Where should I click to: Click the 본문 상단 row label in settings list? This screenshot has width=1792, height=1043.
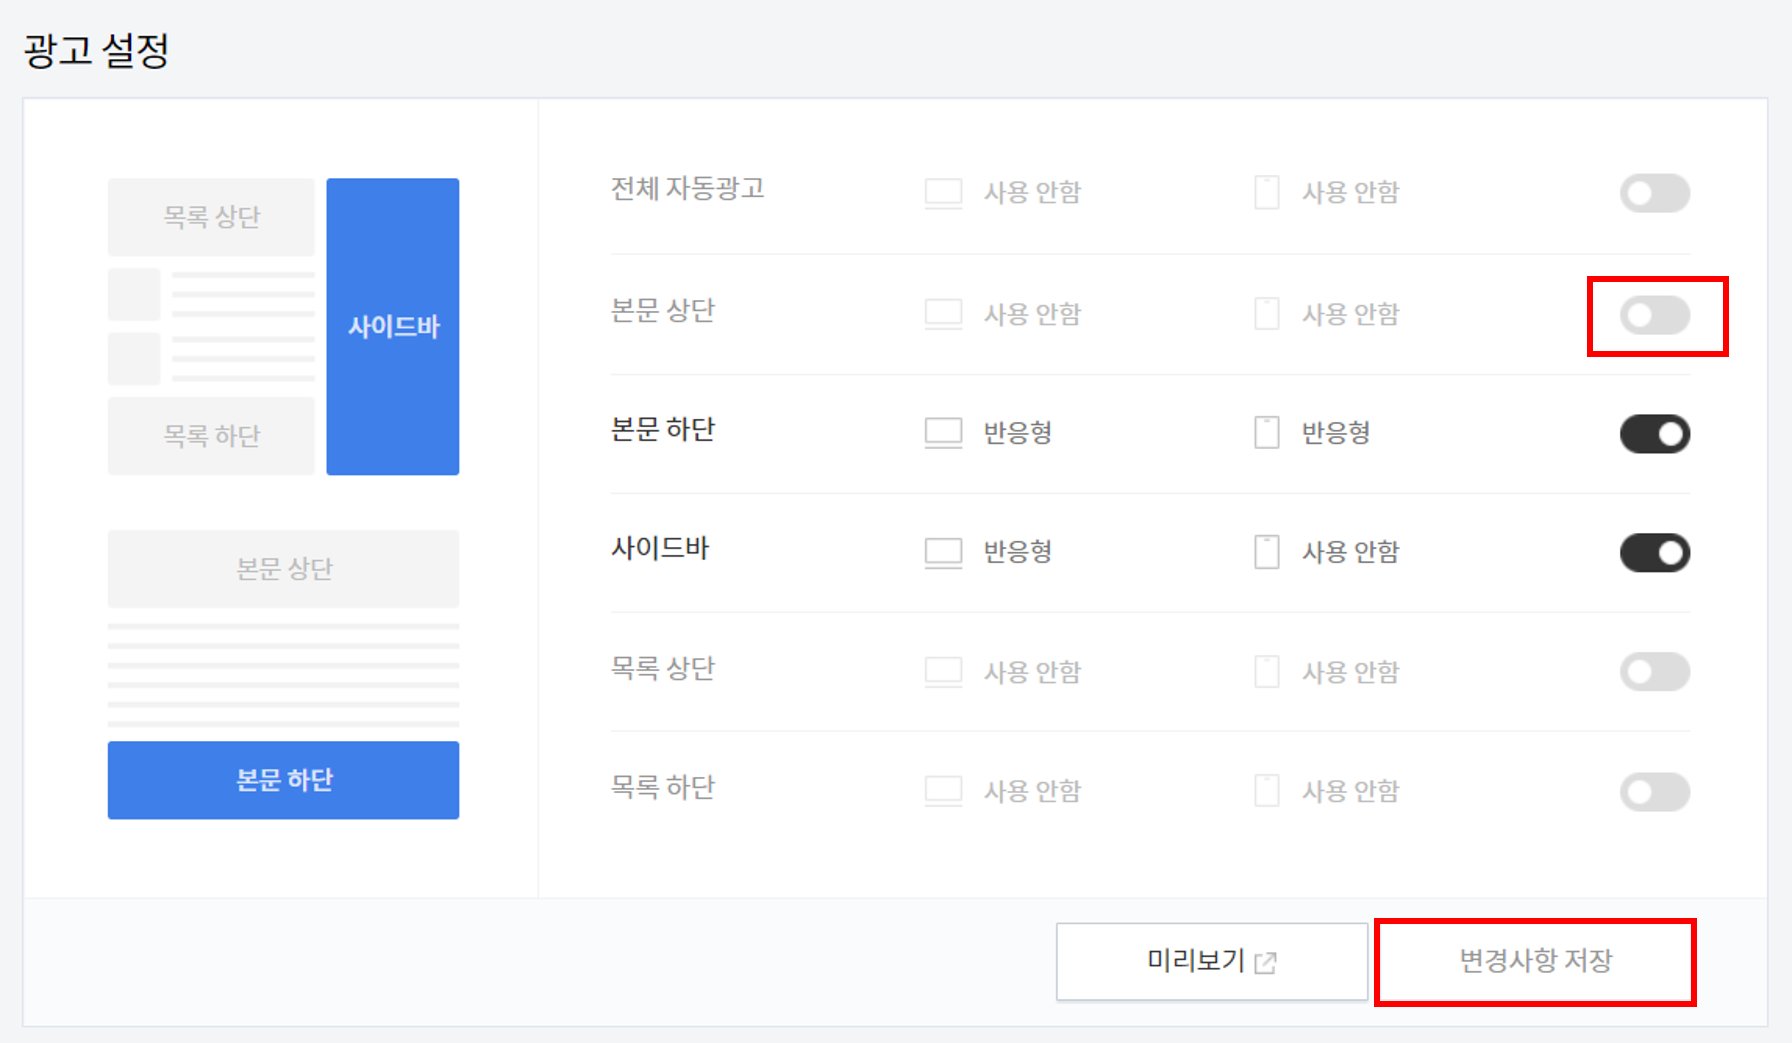coord(663,311)
